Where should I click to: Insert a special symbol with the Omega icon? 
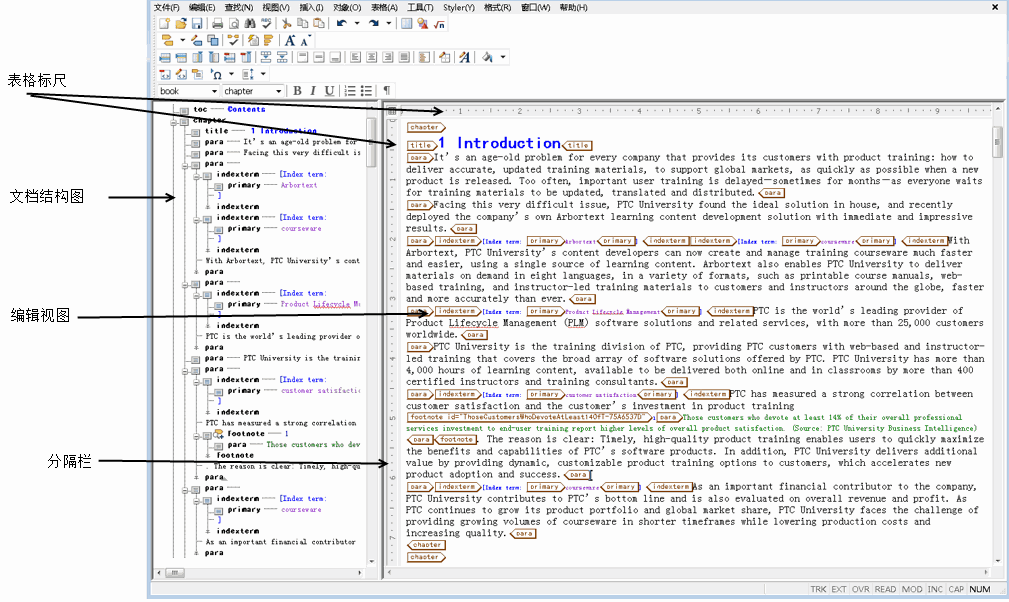coord(216,74)
